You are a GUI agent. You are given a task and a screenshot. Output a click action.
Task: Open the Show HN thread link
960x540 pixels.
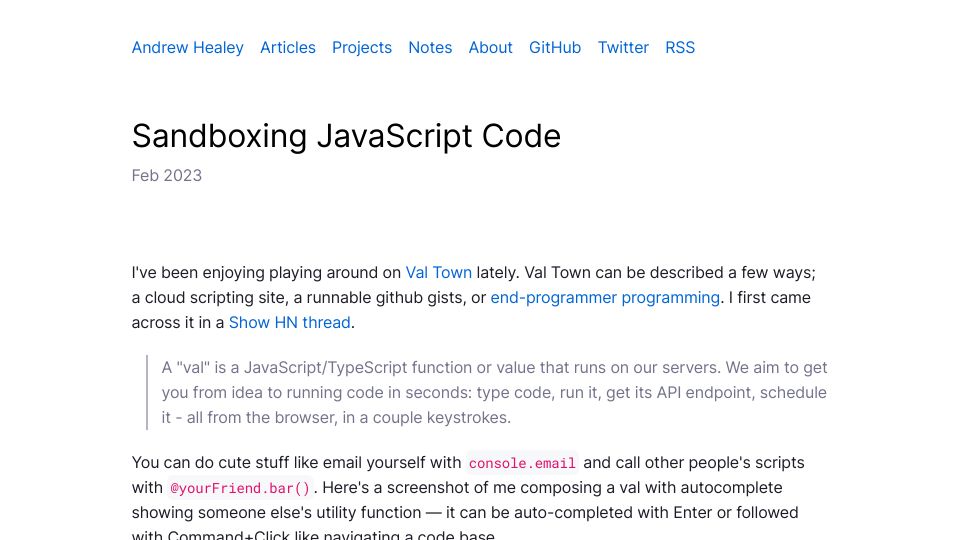coord(290,323)
